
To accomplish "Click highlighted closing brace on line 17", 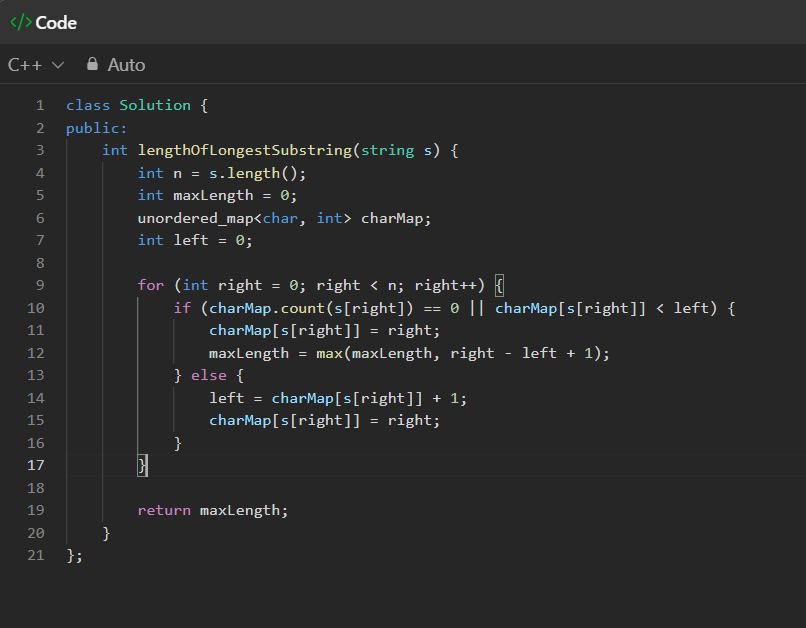I will 142,465.
